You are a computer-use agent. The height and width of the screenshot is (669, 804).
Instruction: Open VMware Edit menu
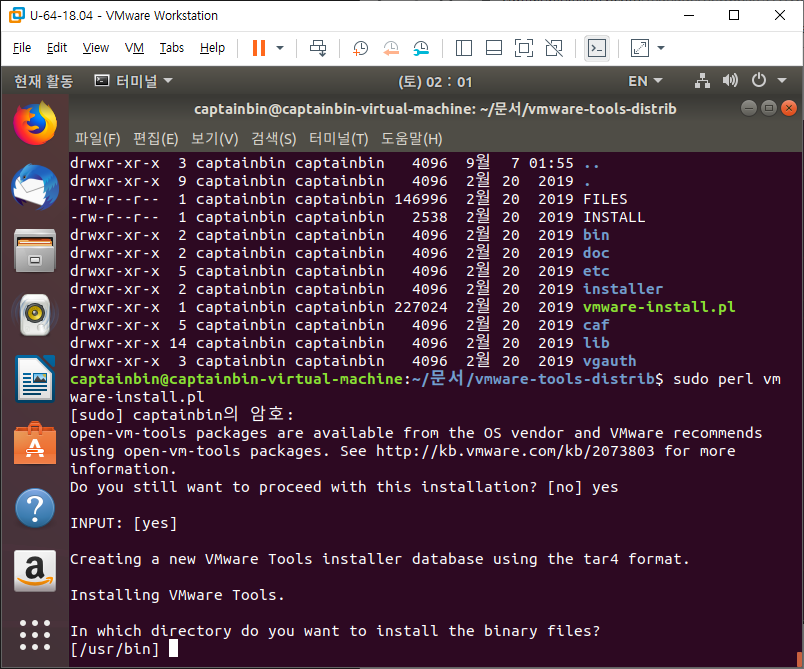(56, 48)
